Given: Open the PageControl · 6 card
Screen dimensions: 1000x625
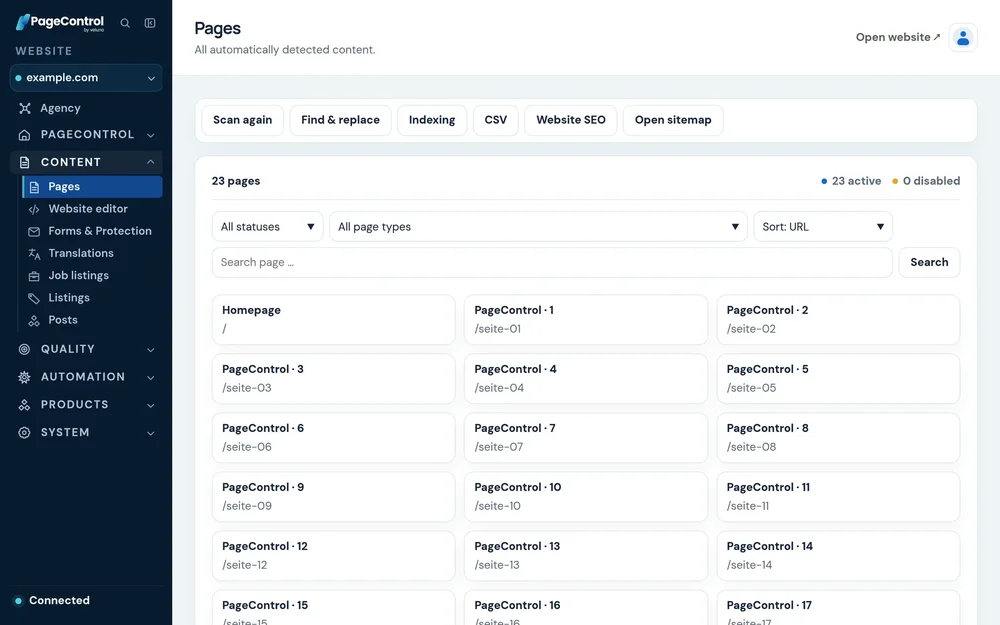Looking at the screenshot, I should point(334,438).
